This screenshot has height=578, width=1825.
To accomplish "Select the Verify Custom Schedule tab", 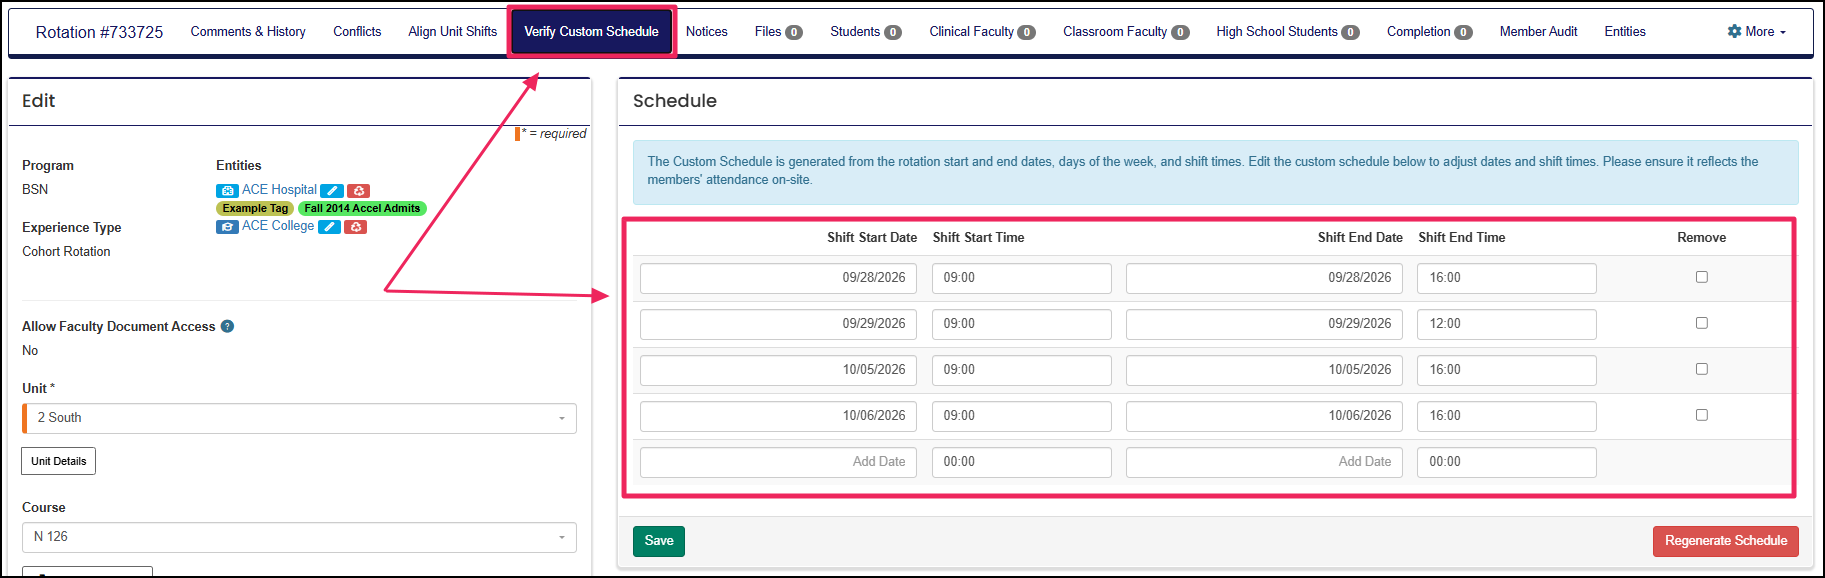I will click(591, 32).
